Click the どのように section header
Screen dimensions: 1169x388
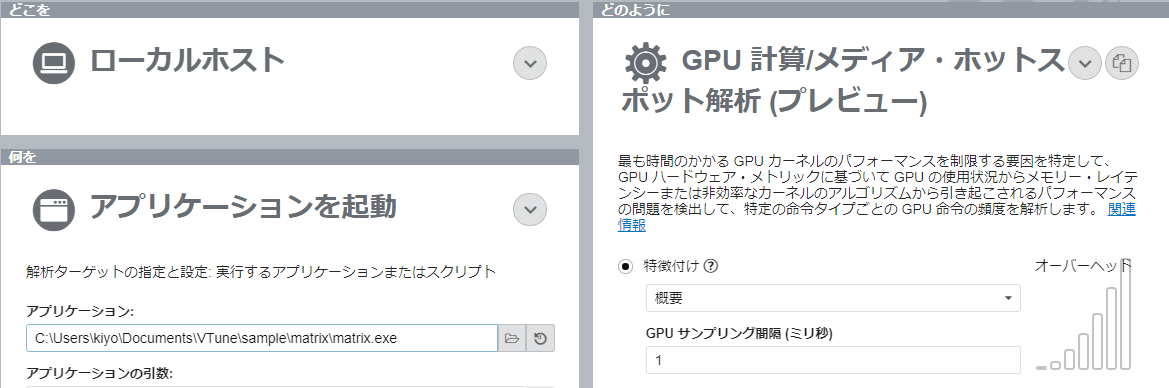(x=635, y=9)
